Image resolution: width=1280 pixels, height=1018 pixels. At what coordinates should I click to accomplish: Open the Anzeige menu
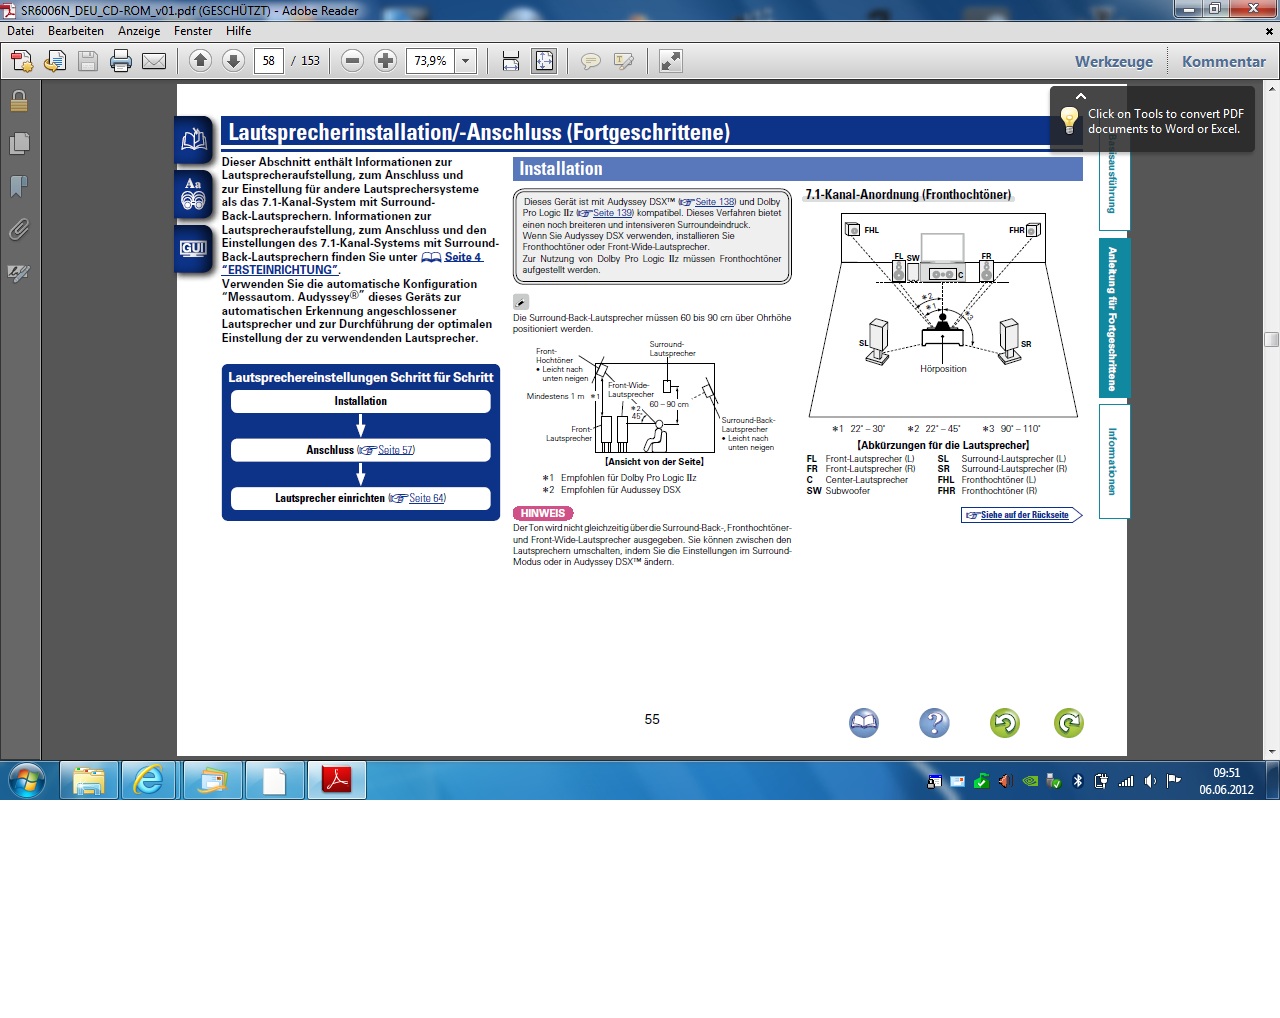[x=139, y=31]
